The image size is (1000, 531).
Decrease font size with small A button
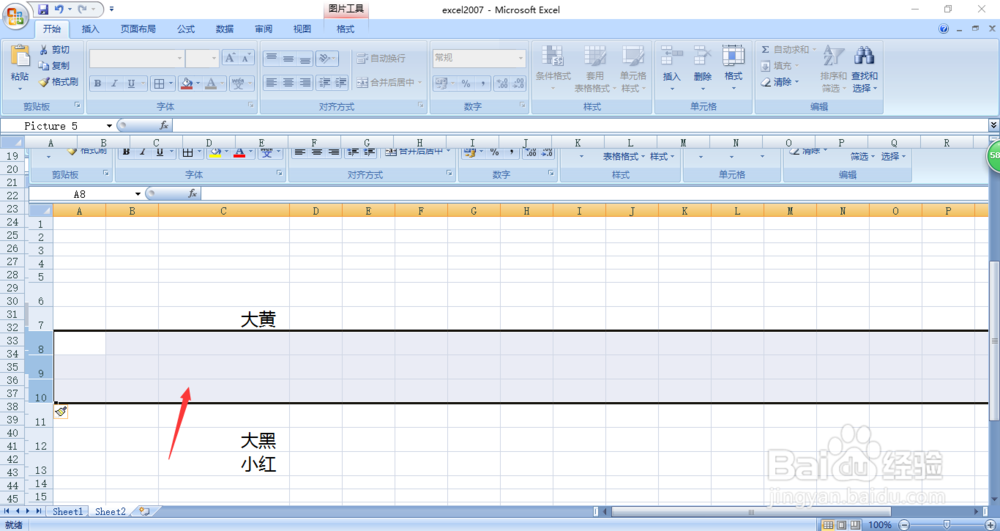246,58
